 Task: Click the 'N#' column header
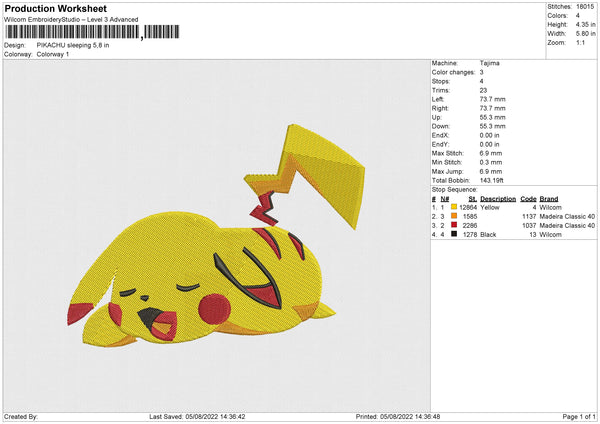pyautogui.click(x=445, y=199)
